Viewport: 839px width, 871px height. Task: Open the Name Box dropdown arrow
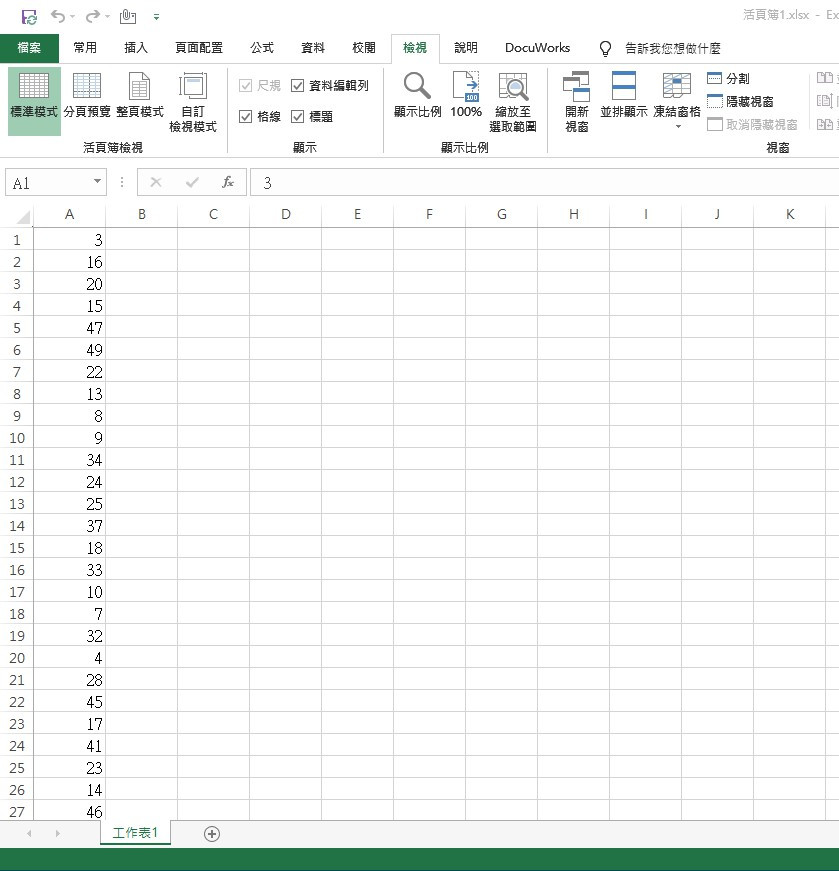(x=97, y=182)
